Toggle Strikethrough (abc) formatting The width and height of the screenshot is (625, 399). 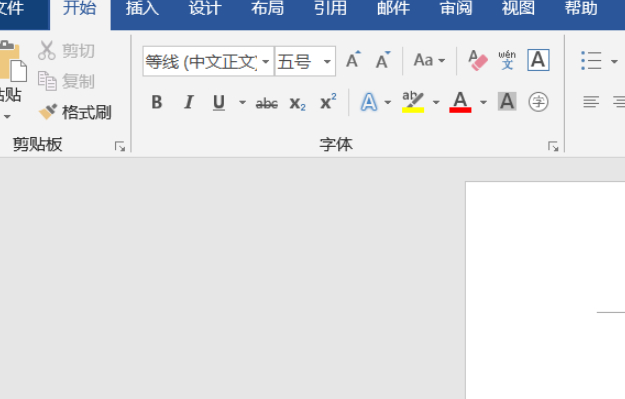pos(267,103)
